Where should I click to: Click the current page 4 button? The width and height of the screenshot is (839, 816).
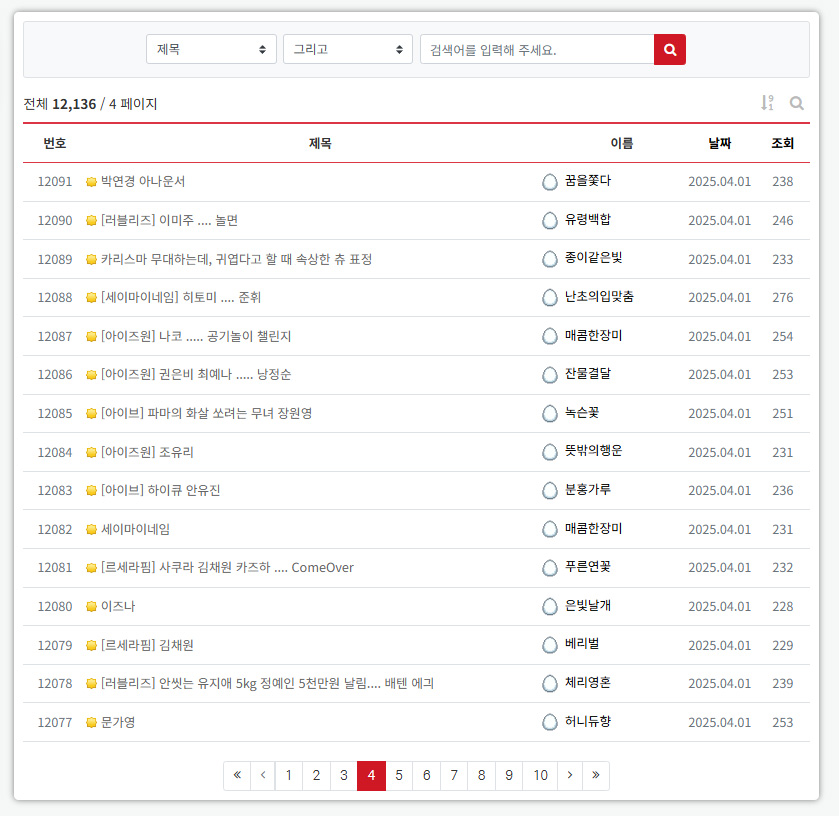click(371, 775)
